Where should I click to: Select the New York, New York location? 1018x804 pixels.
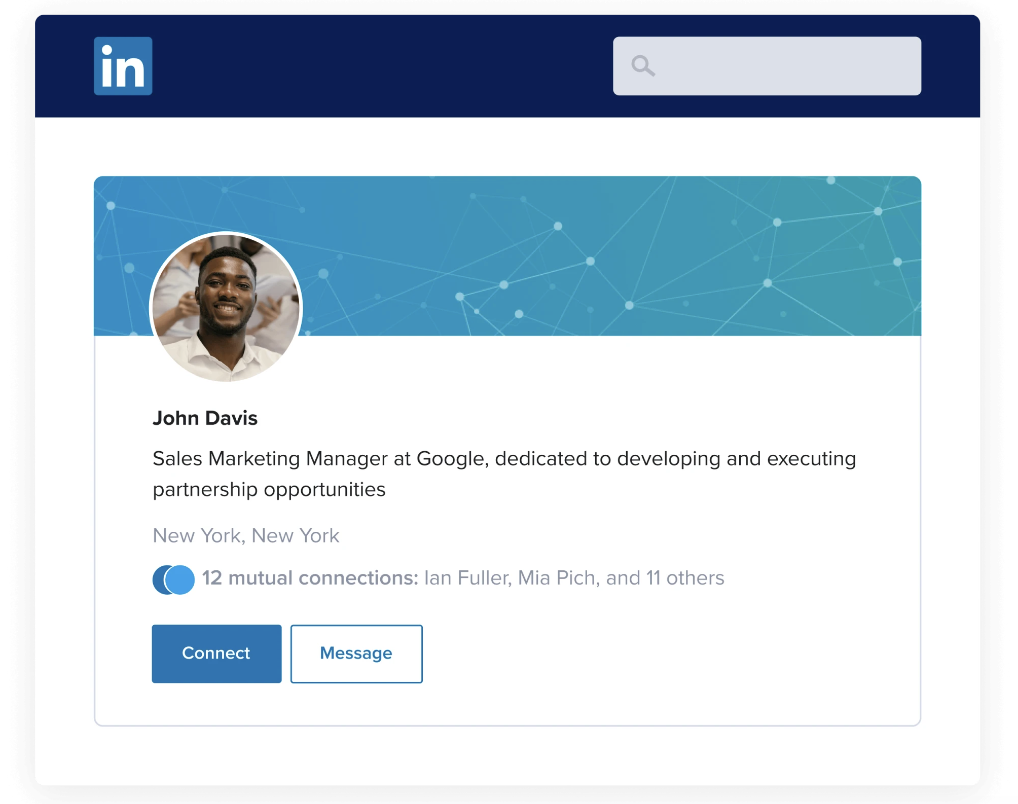point(246,536)
